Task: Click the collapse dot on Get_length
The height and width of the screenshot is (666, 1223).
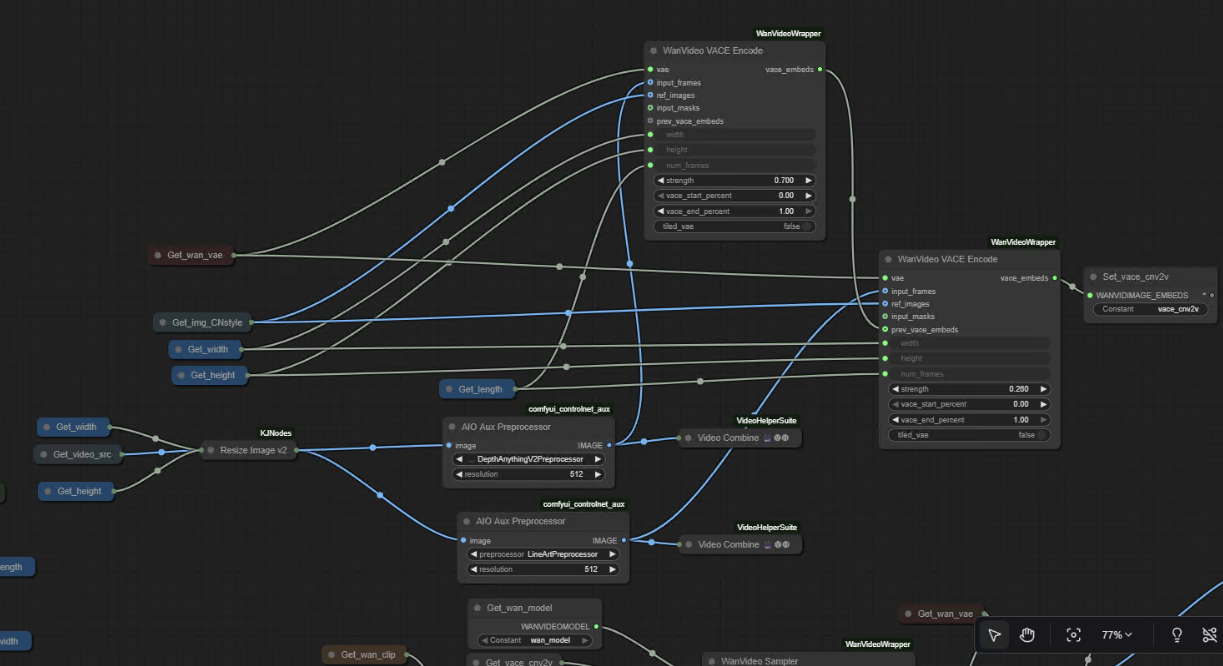Action: [x=449, y=388]
